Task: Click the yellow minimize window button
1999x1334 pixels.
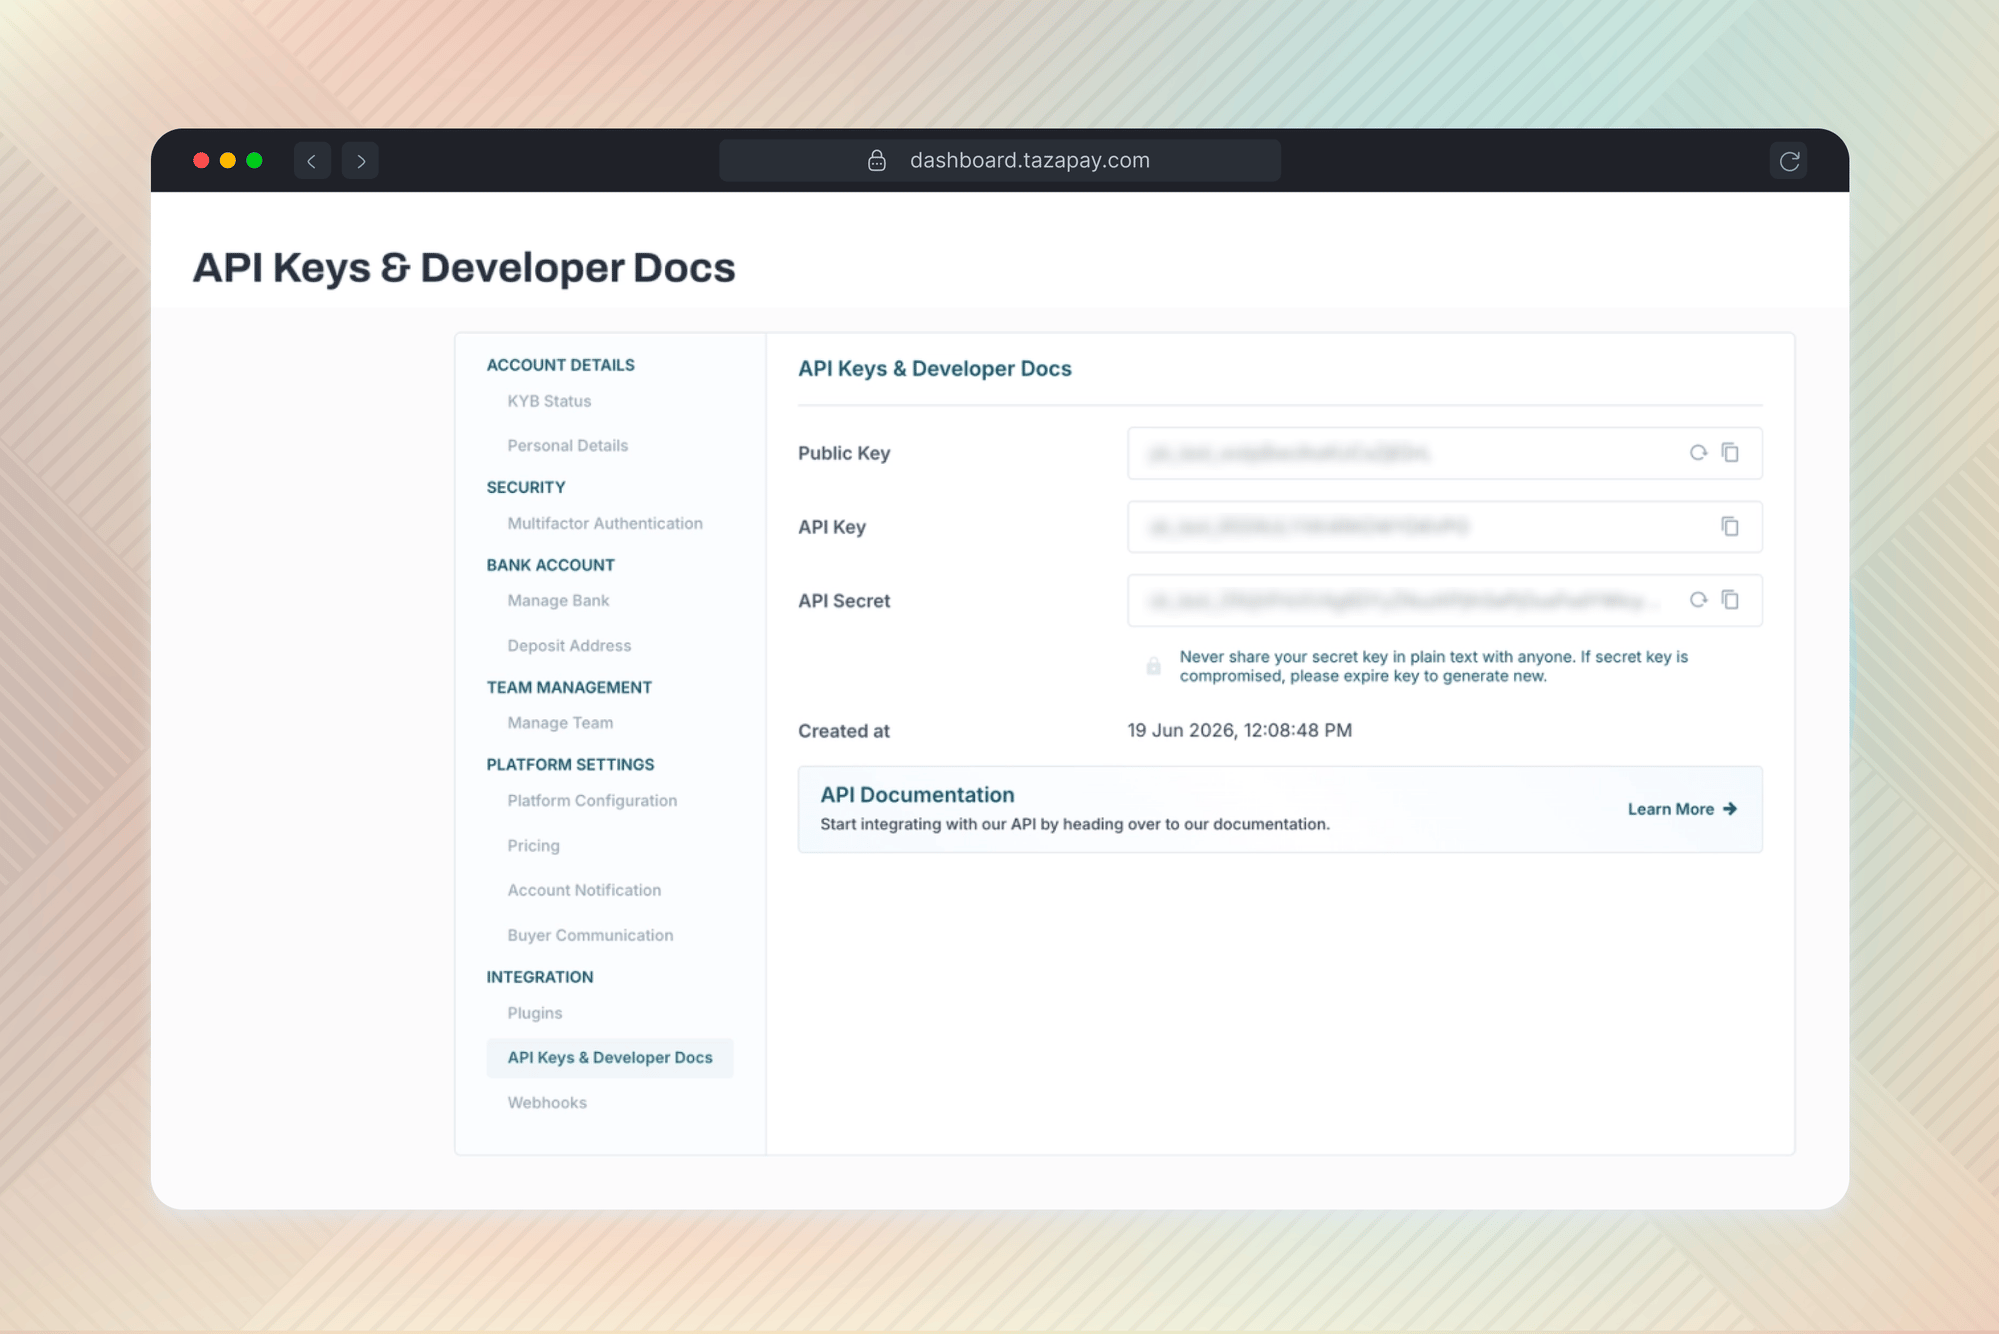Action: [228, 161]
